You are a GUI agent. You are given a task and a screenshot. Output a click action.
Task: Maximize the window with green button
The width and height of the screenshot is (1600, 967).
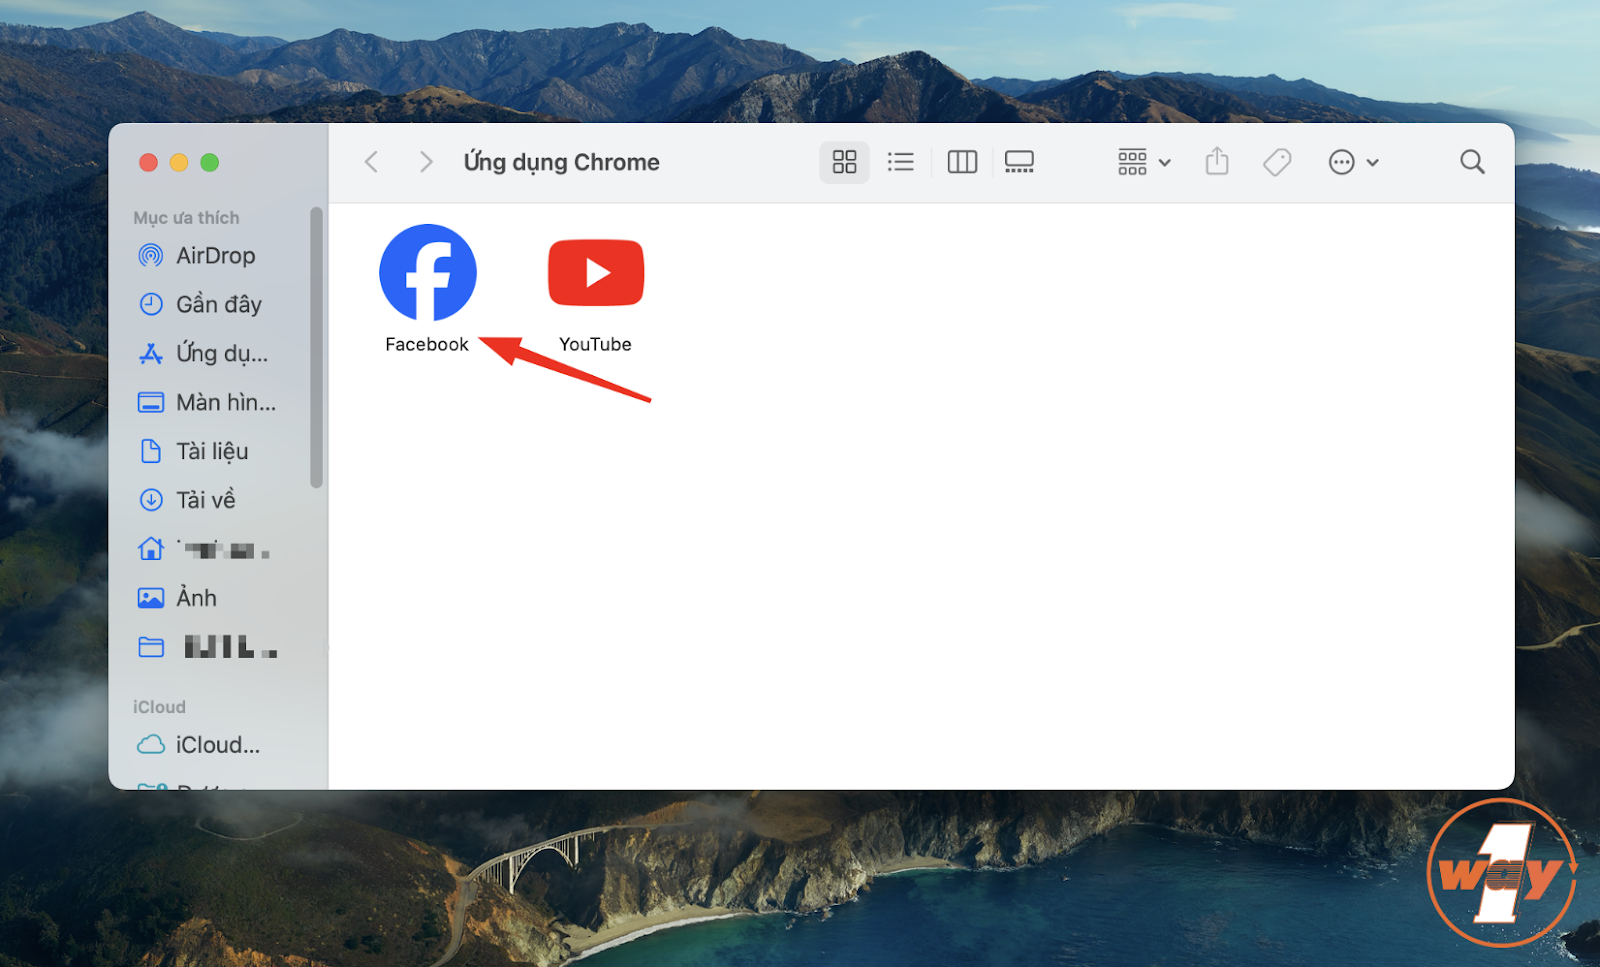[210, 162]
